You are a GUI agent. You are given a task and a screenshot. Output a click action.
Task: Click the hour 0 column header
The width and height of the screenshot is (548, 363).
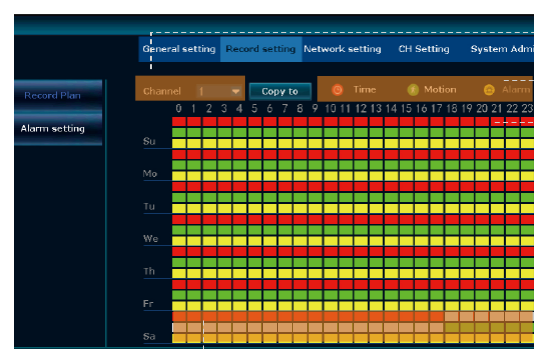coord(179,109)
